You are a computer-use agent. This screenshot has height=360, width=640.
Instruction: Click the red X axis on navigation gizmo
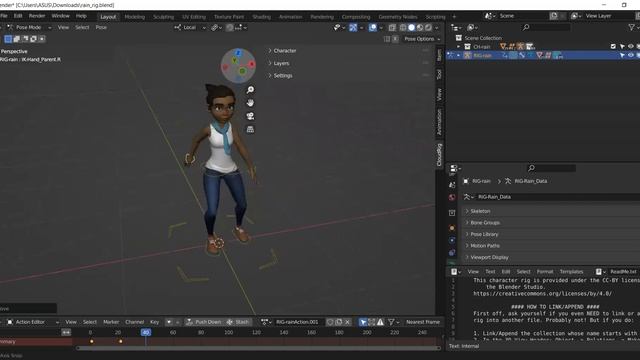[251, 64]
